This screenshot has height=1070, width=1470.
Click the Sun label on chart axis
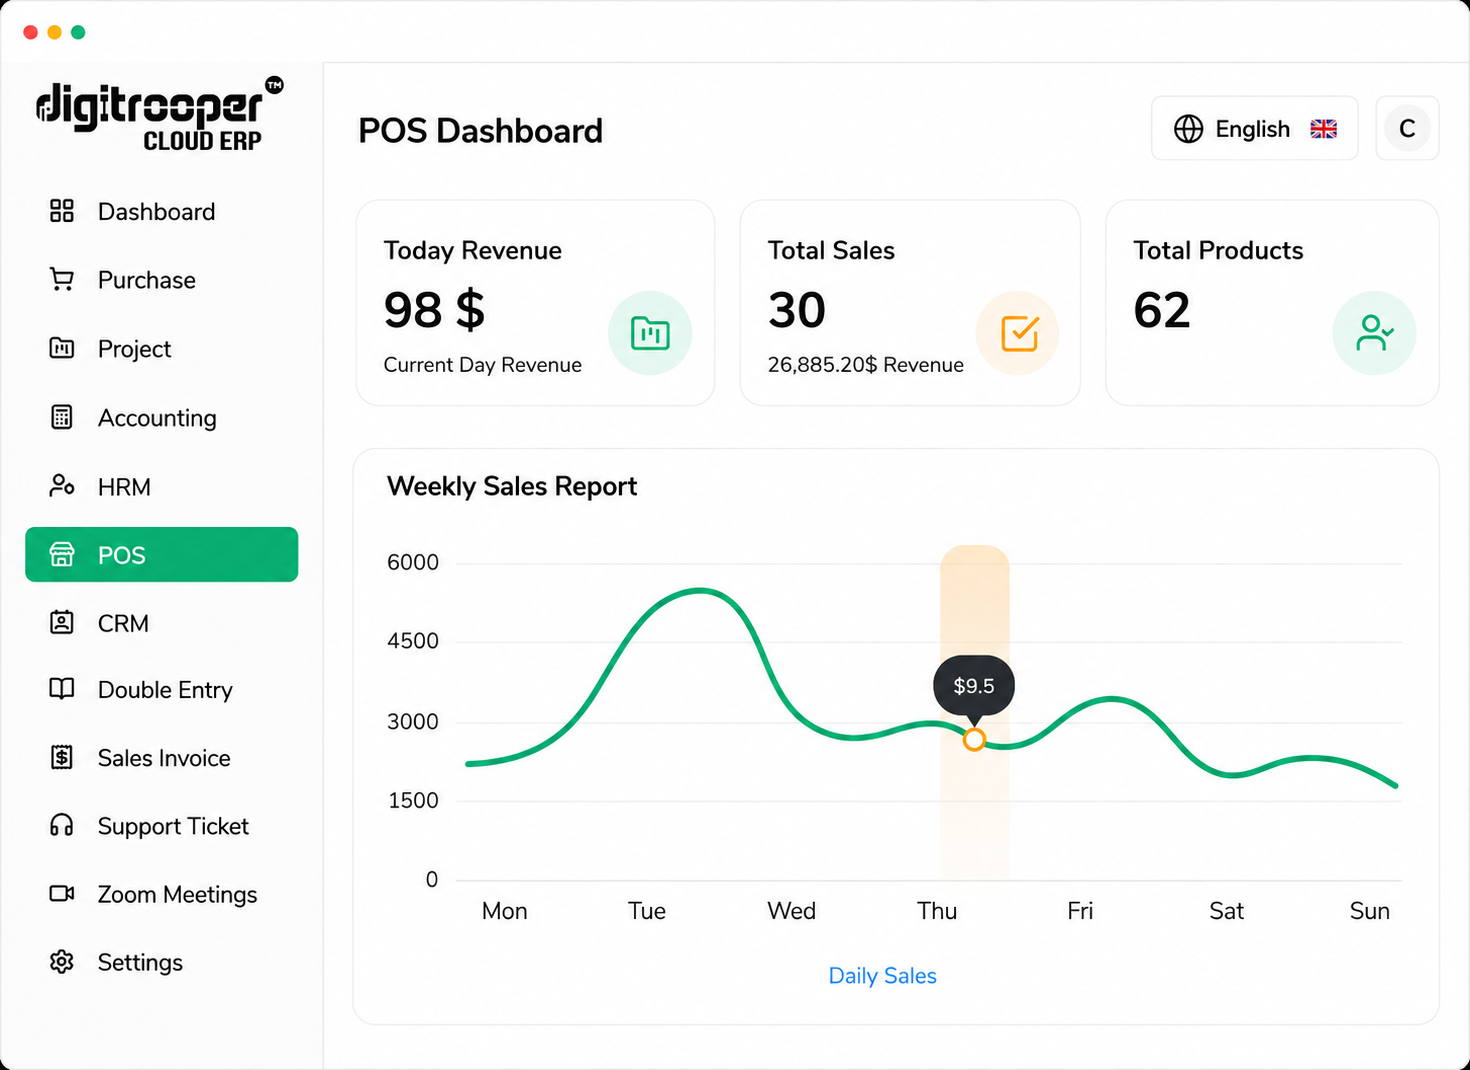[x=1369, y=911]
